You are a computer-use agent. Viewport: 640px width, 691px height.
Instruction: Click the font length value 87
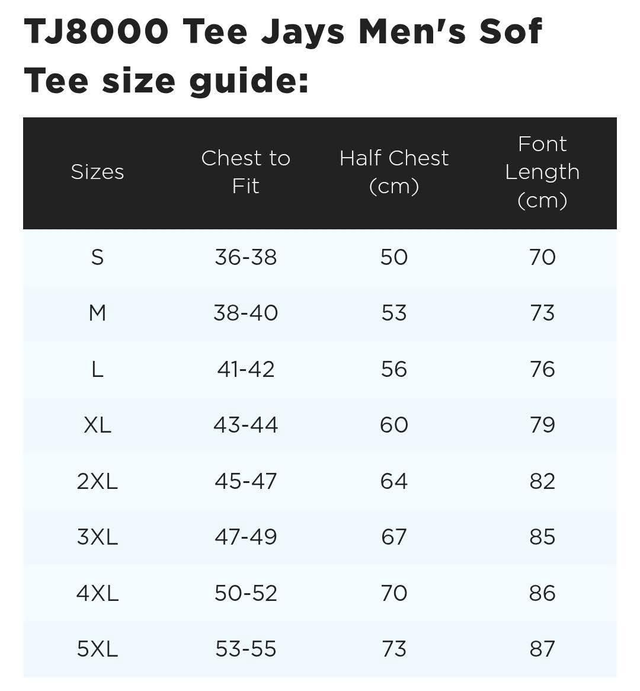tap(542, 649)
